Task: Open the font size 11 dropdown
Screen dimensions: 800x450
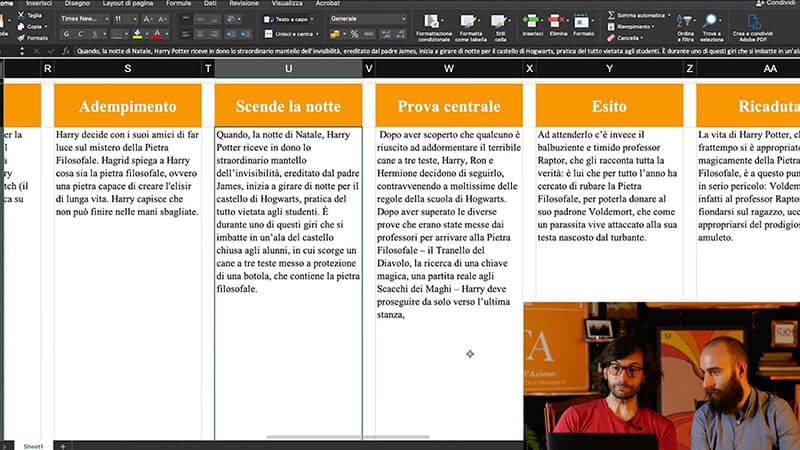Action: tap(135, 19)
